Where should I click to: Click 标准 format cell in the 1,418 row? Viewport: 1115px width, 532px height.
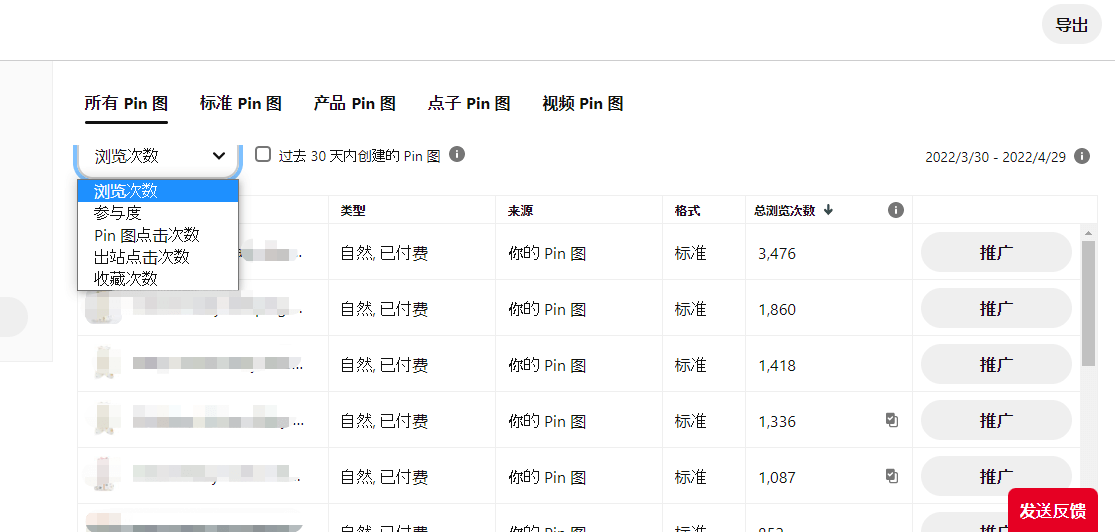pos(690,365)
